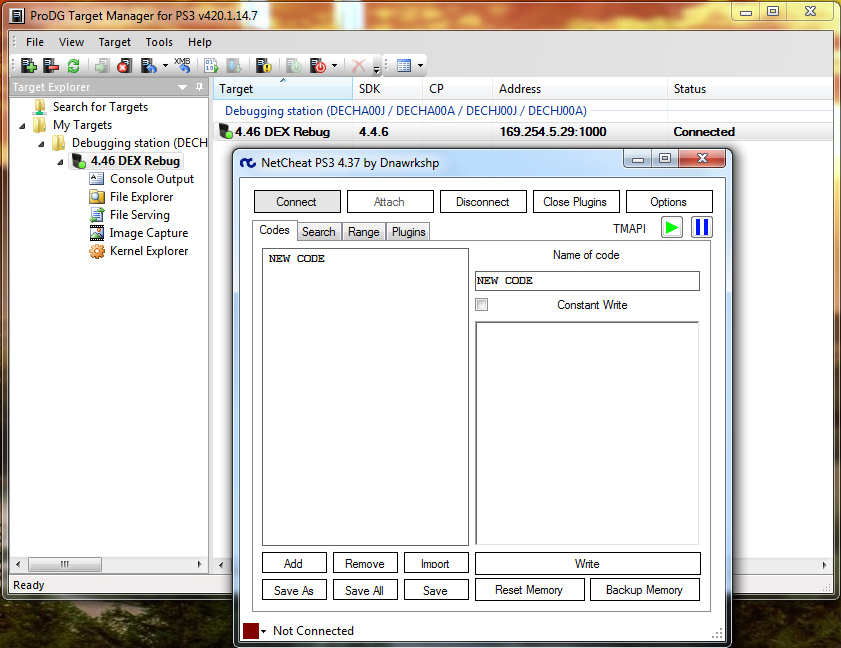Click the Name of code input field
This screenshot has height=648, width=841.
coord(587,281)
